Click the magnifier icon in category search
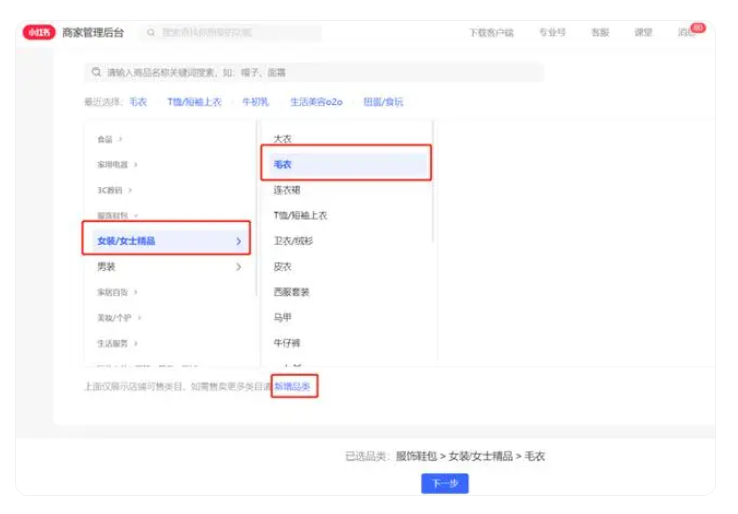This screenshot has width=738, height=514. 96,73
